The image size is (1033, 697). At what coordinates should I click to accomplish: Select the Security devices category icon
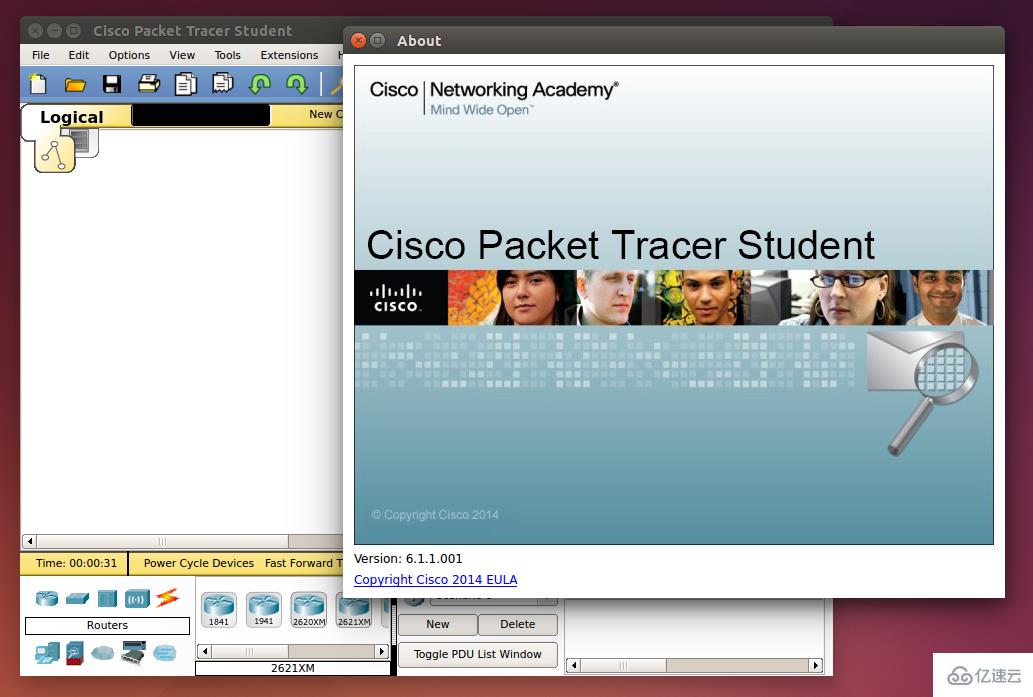[75, 653]
